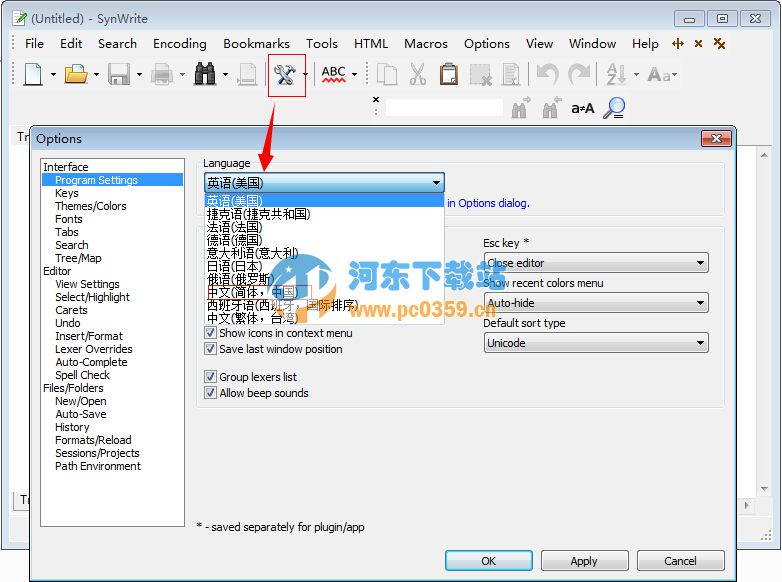The width and height of the screenshot is (782, 582).
Task: Open Options via wrench tools icon
Action: click(x=284, y=75)
